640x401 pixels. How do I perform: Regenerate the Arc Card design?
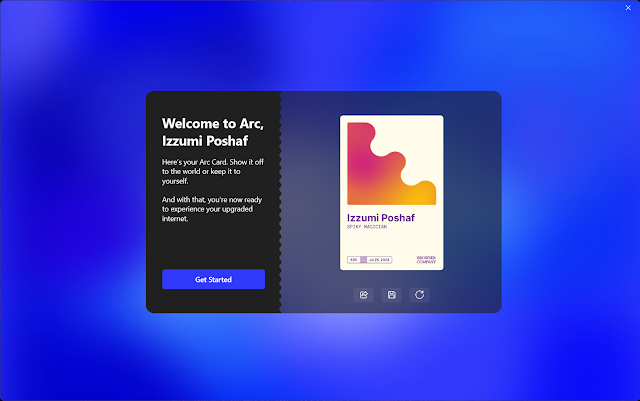click(419, 295)
